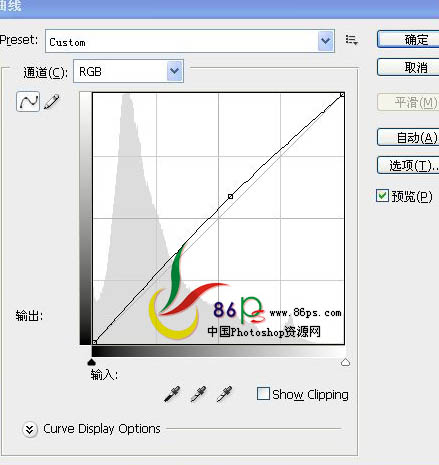The image size is (439, 465).
Task: Click the black input slider triangle
Action: point(91,362)
